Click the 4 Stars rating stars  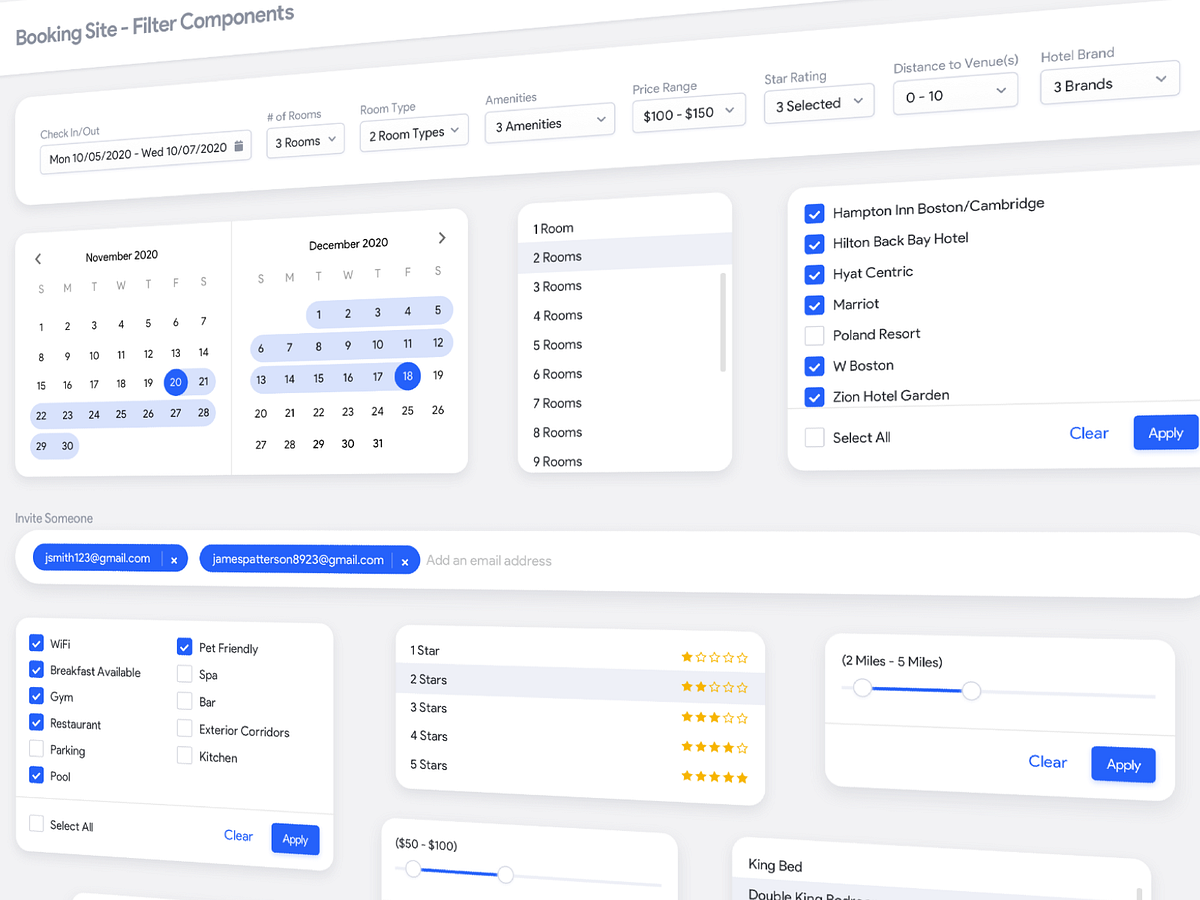[714, 747]
